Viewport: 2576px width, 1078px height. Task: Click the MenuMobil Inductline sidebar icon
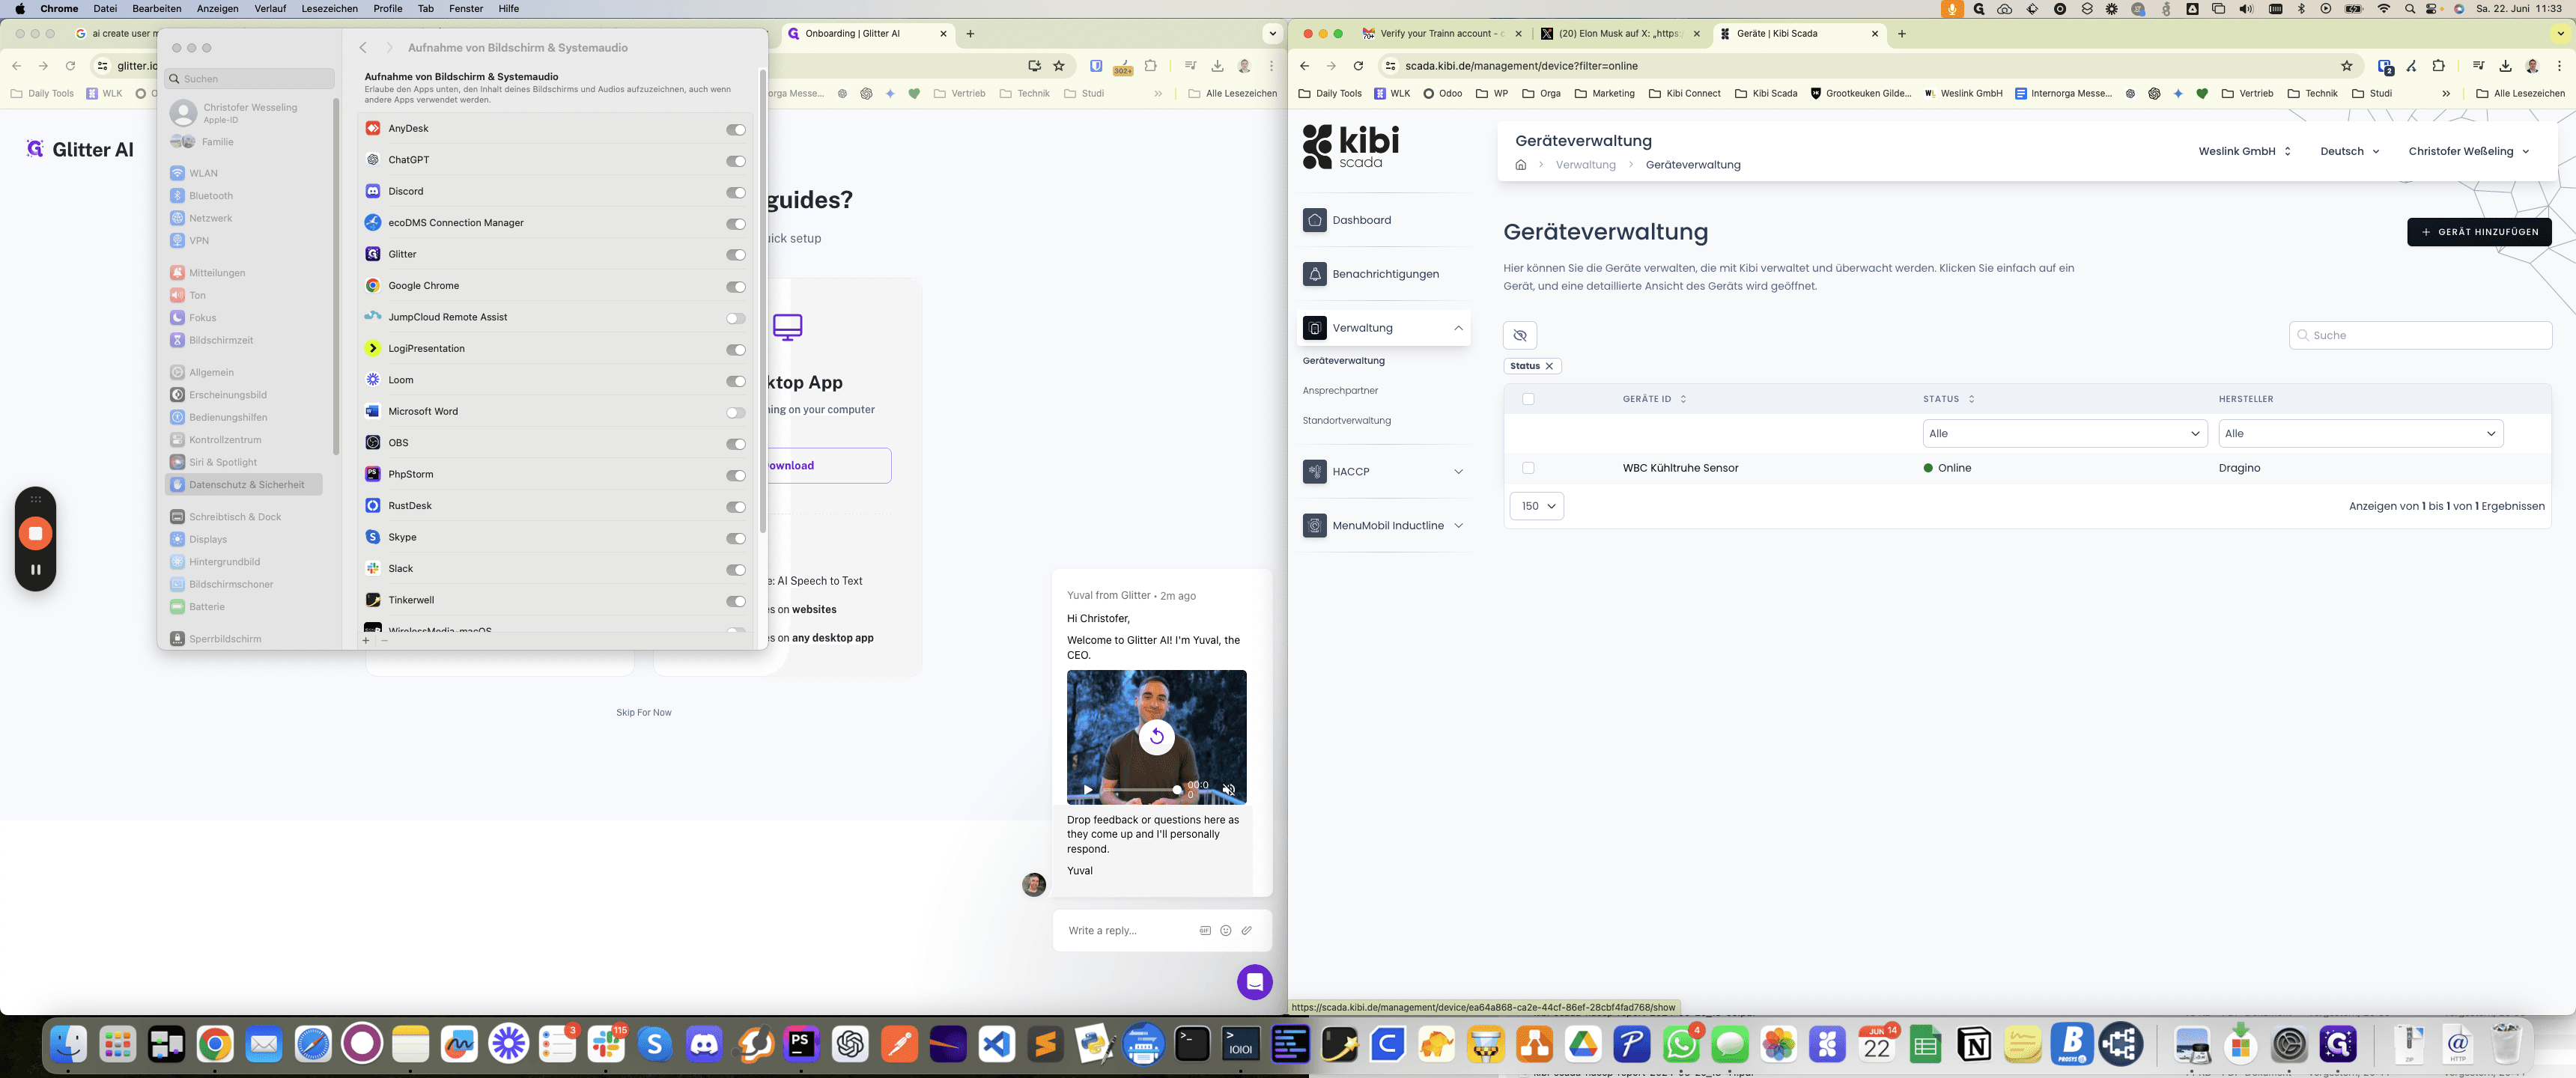1315,526
